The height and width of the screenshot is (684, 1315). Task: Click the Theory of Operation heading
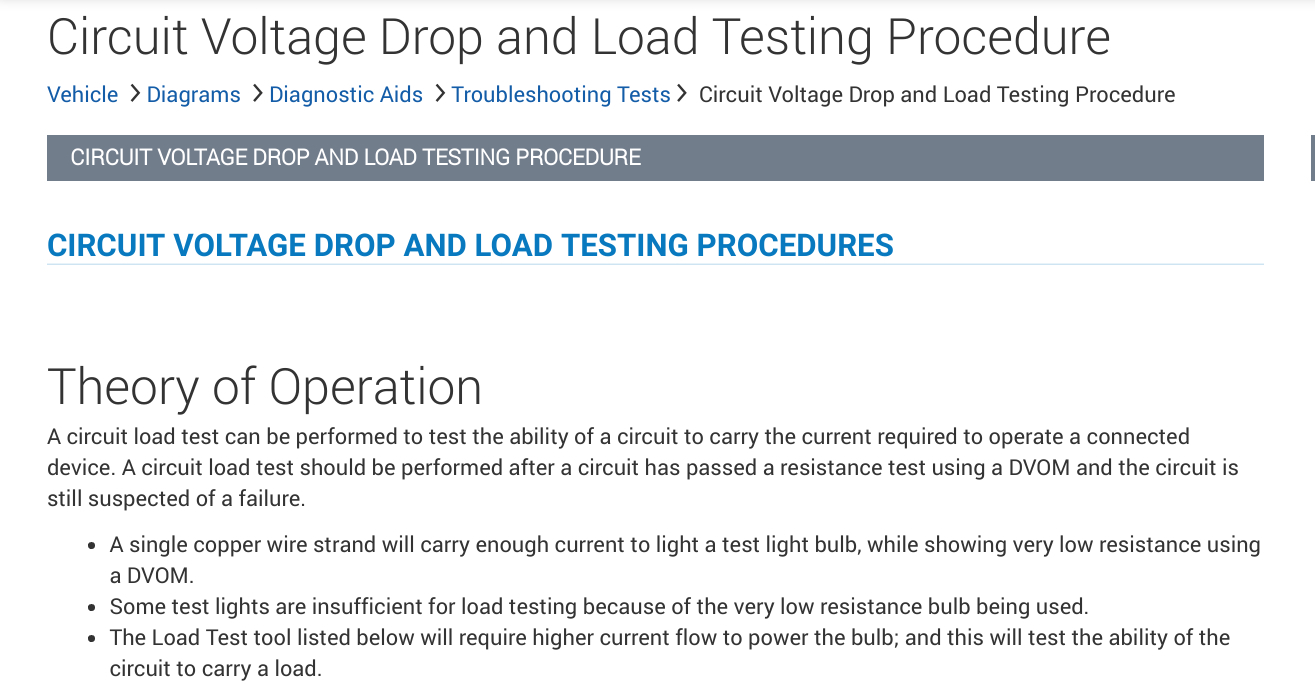point(265,387)
